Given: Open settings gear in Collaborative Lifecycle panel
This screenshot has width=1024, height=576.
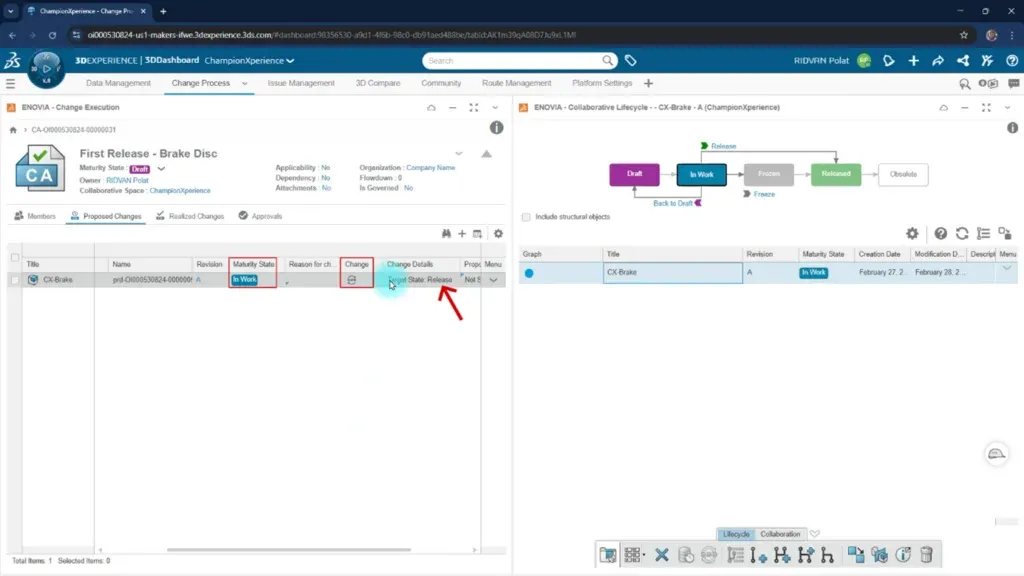Looking at the screenshot, I should (912, 233).
